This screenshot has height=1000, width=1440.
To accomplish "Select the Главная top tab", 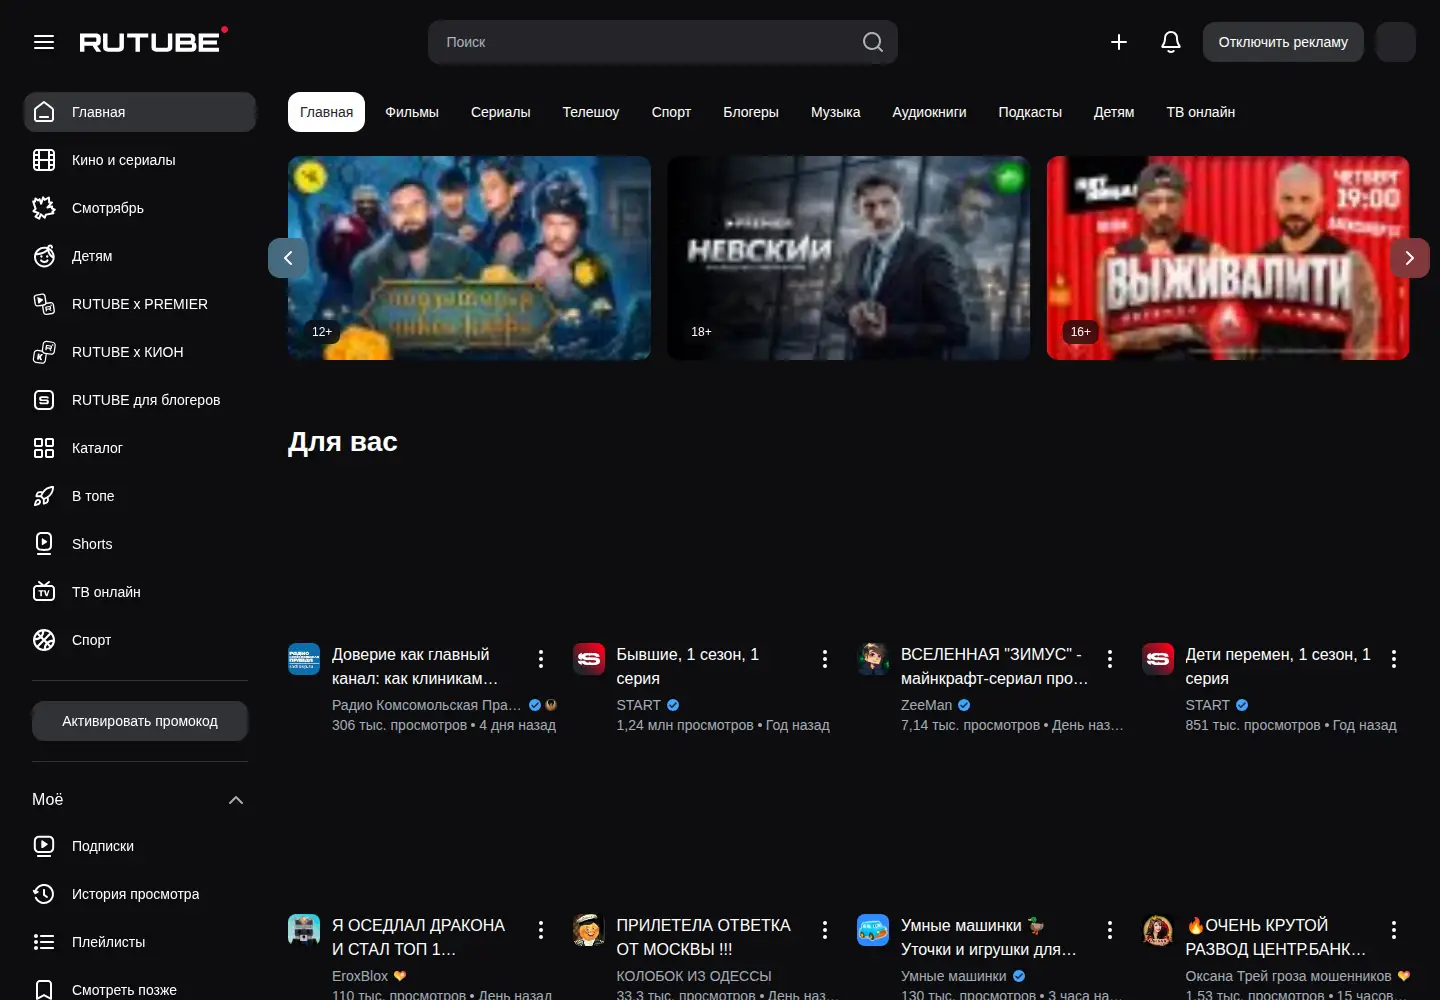I will (x=326, y=112).
